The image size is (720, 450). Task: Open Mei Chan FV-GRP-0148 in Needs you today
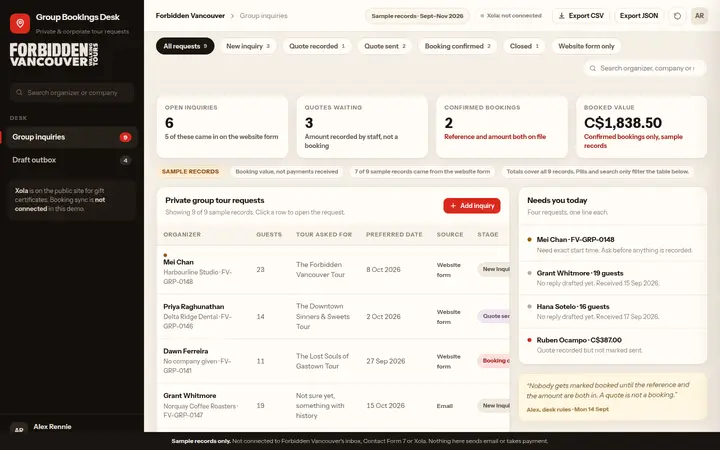(x=613, y=245)
